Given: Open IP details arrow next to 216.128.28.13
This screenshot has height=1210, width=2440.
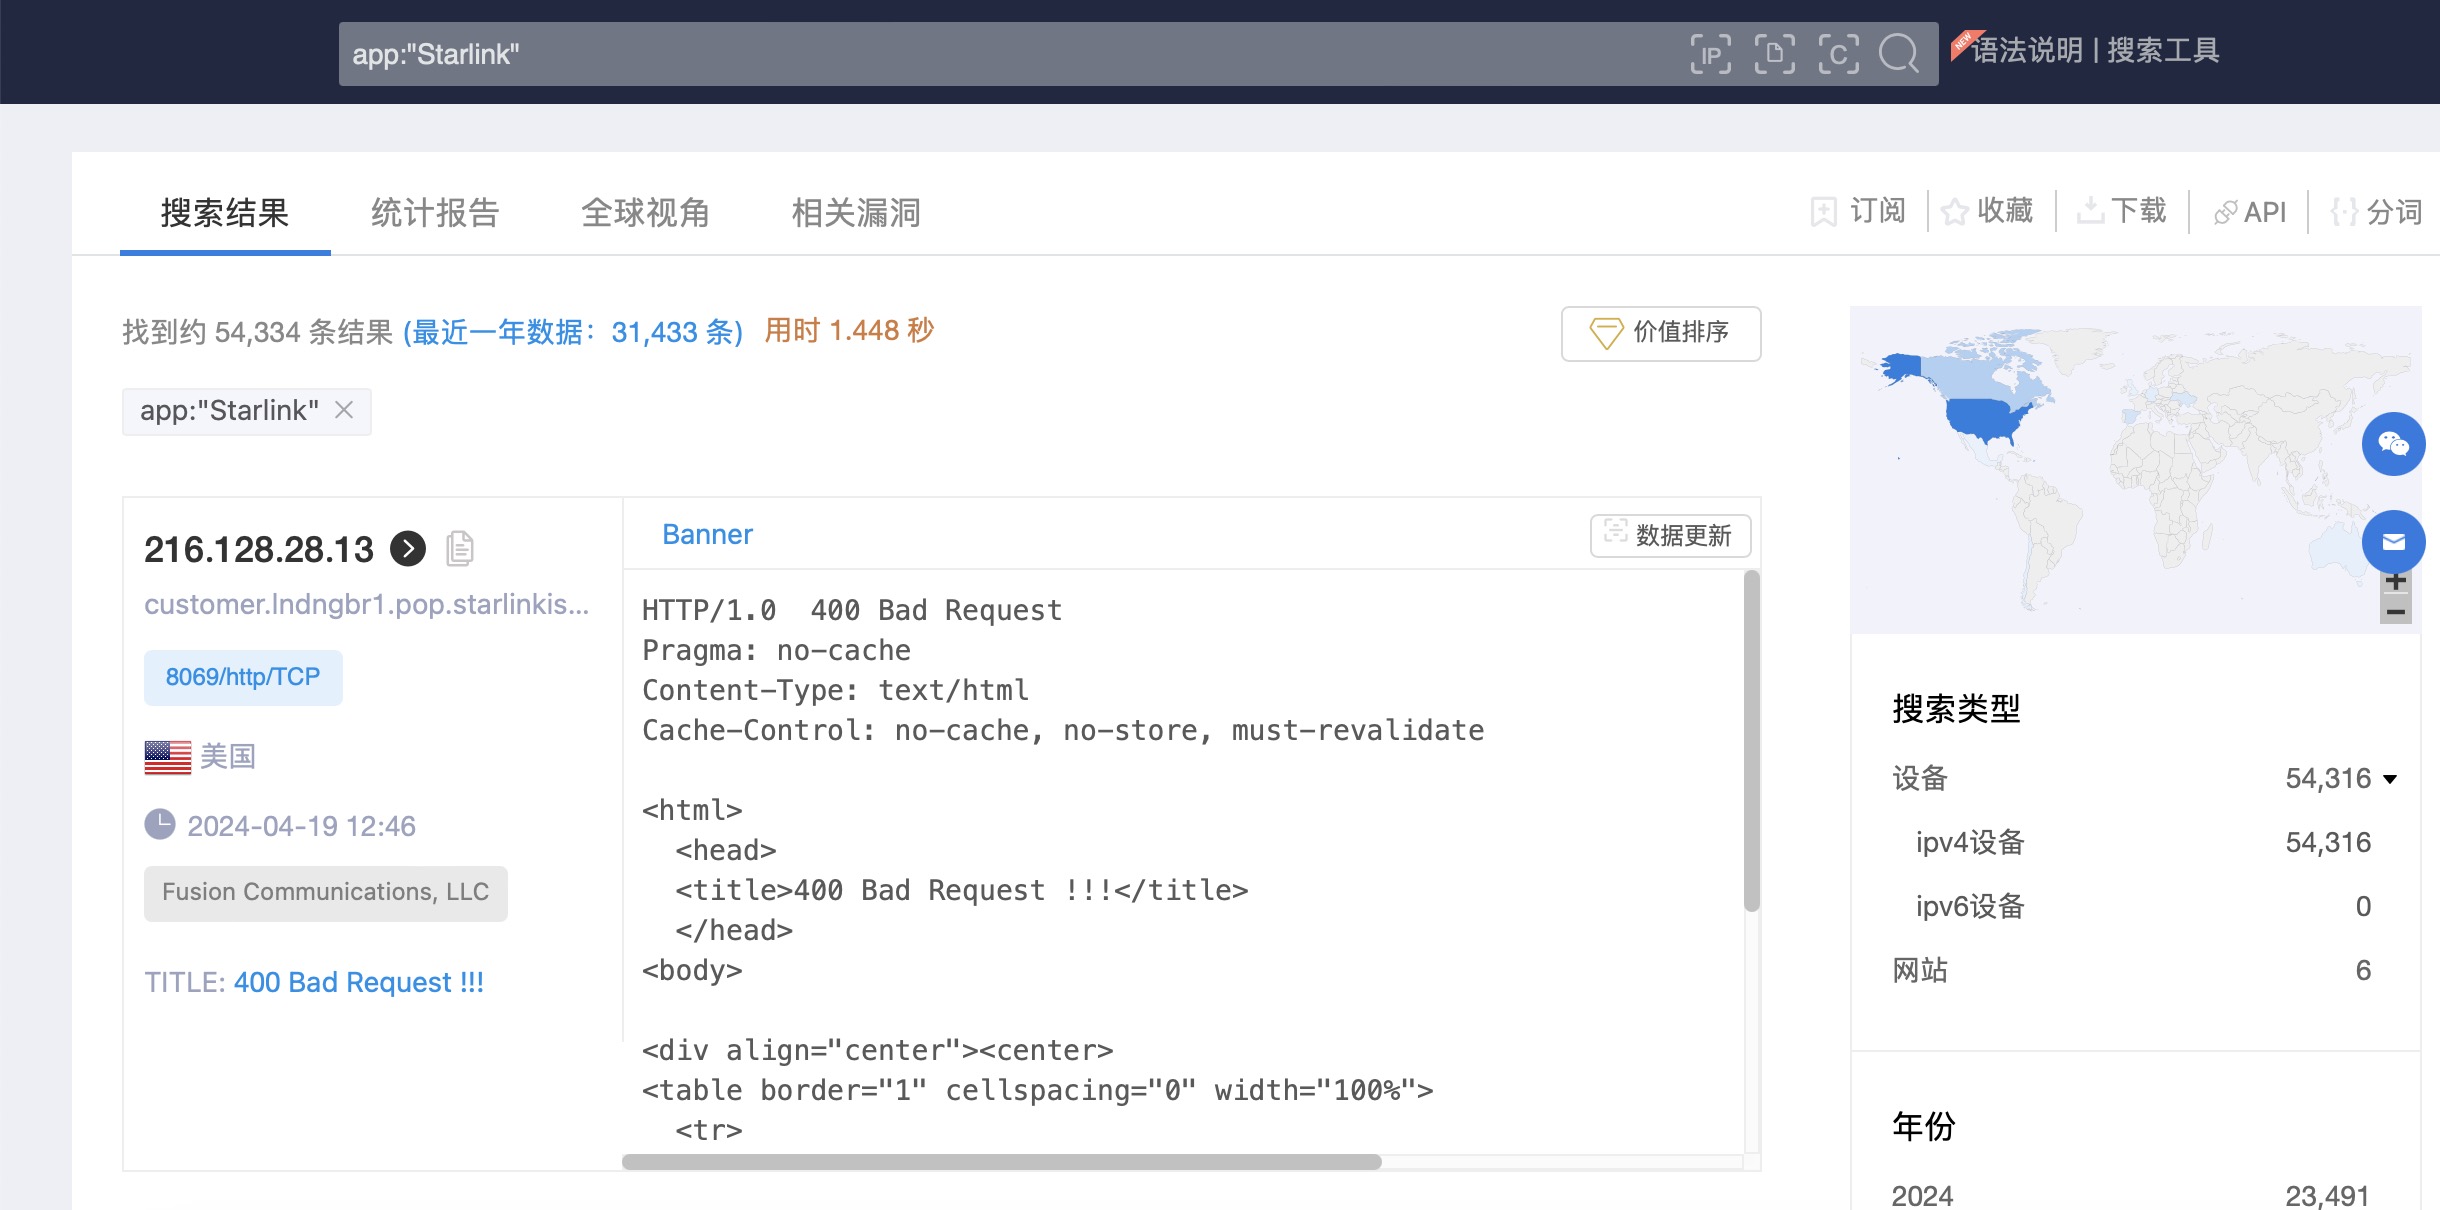Looking at the screenshot, I should point(408,549).
